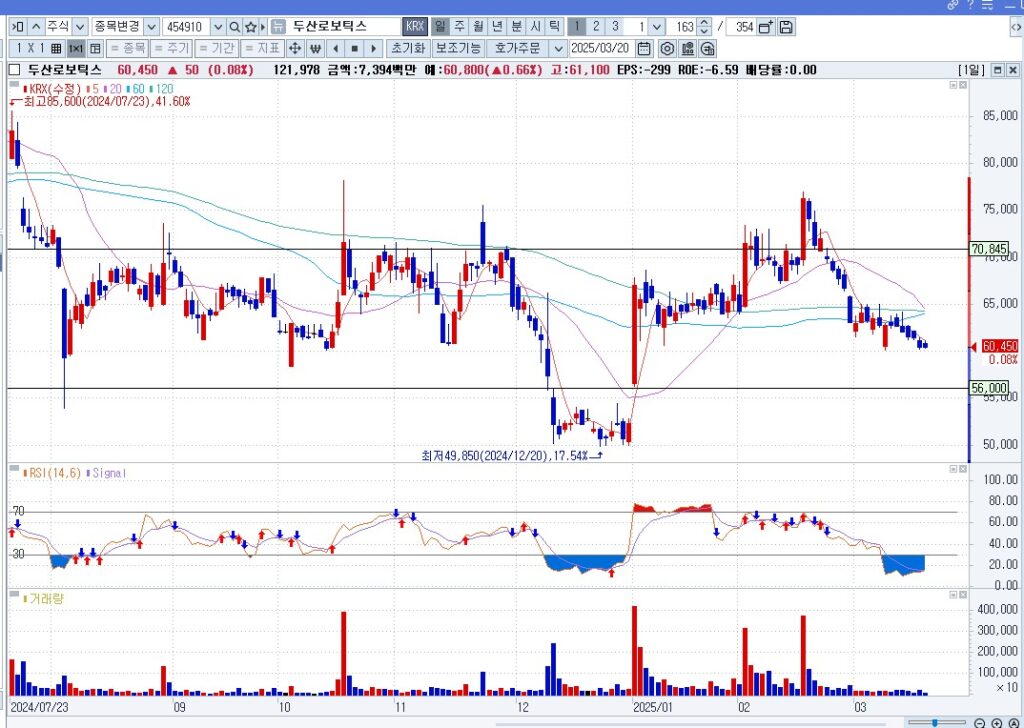Select the 틱 (tick) chart tab
Image resolution: width=1024 pixels, height=728 pixels.
pyautogui.click(x=554, y=27)
